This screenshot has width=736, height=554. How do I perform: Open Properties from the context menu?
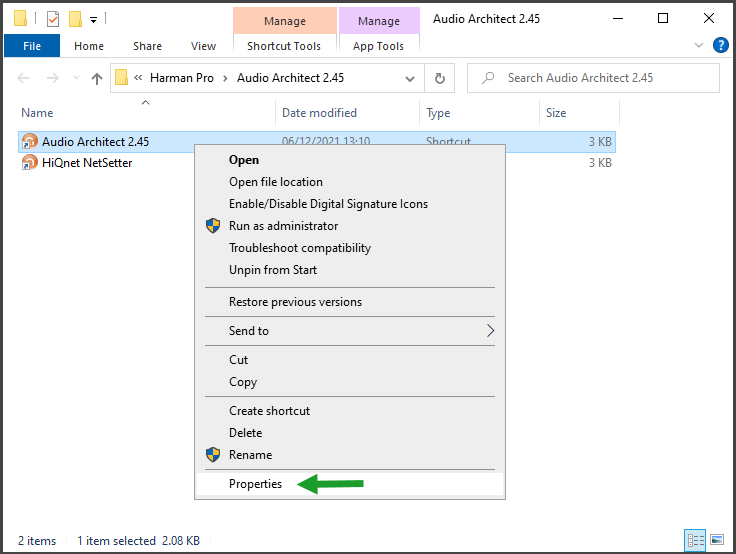(350, 484)
